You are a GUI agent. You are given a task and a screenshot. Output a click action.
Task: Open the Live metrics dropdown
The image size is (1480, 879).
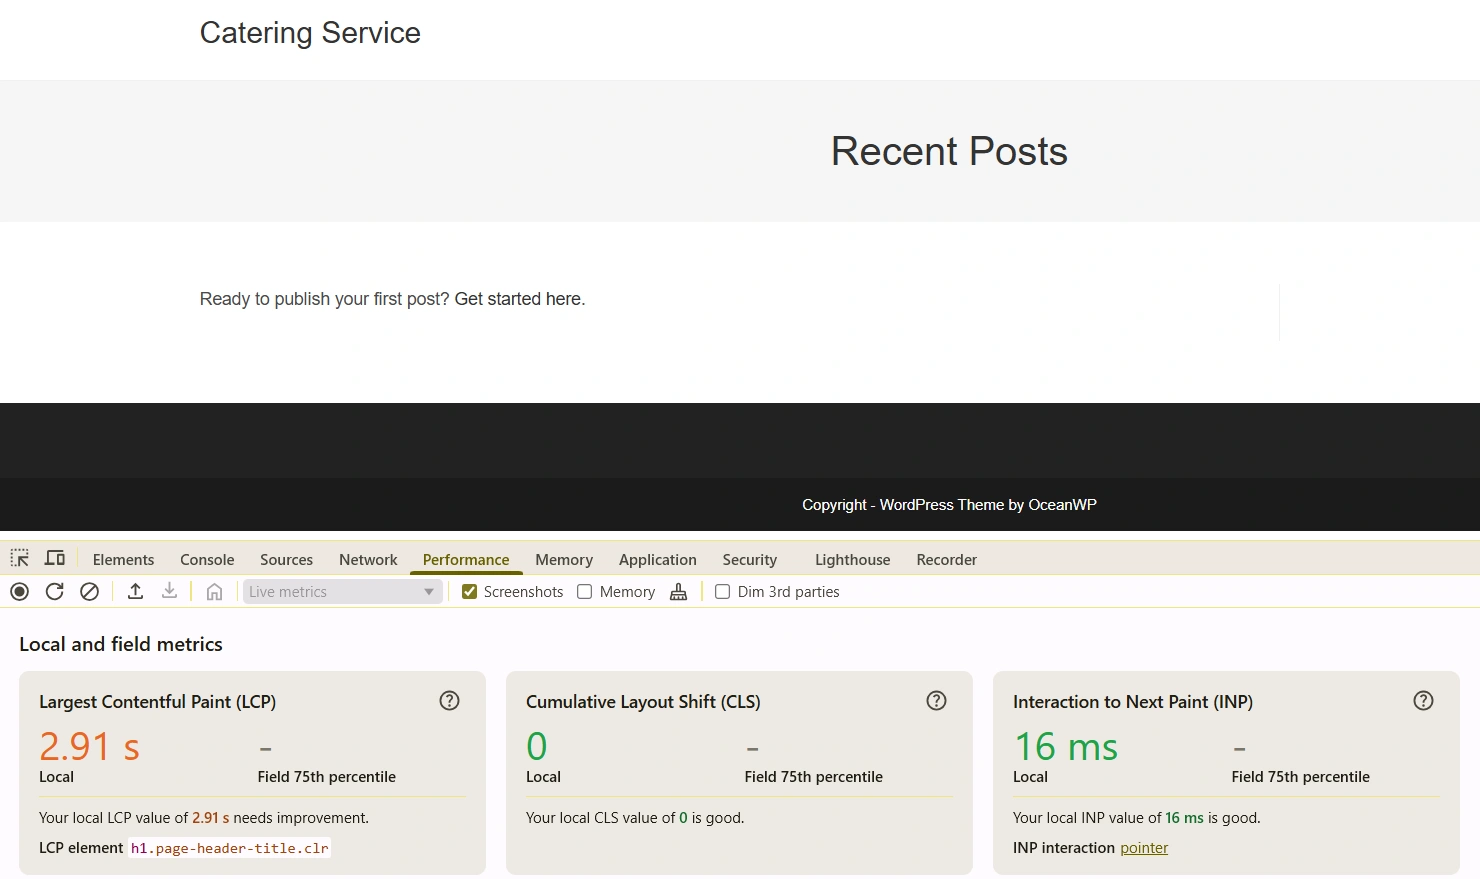tap(342, 592)
